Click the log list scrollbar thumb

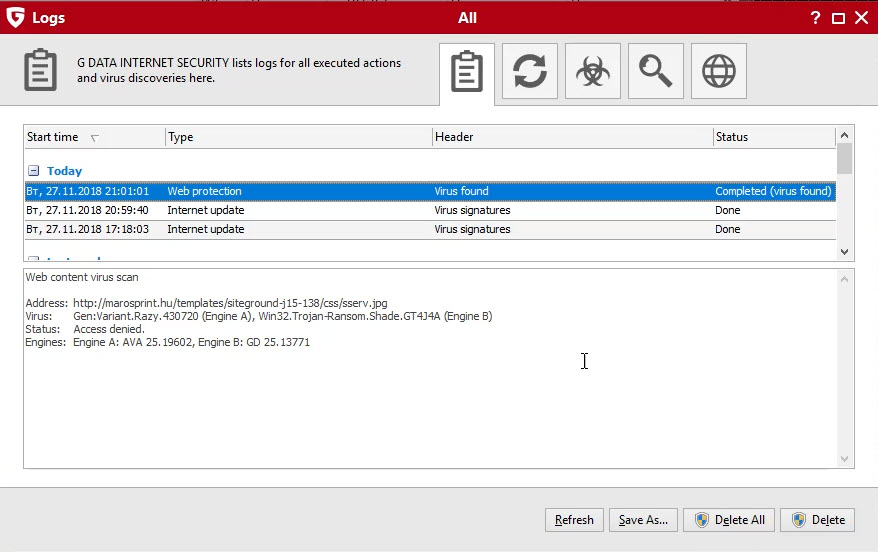tap(844, 159)
